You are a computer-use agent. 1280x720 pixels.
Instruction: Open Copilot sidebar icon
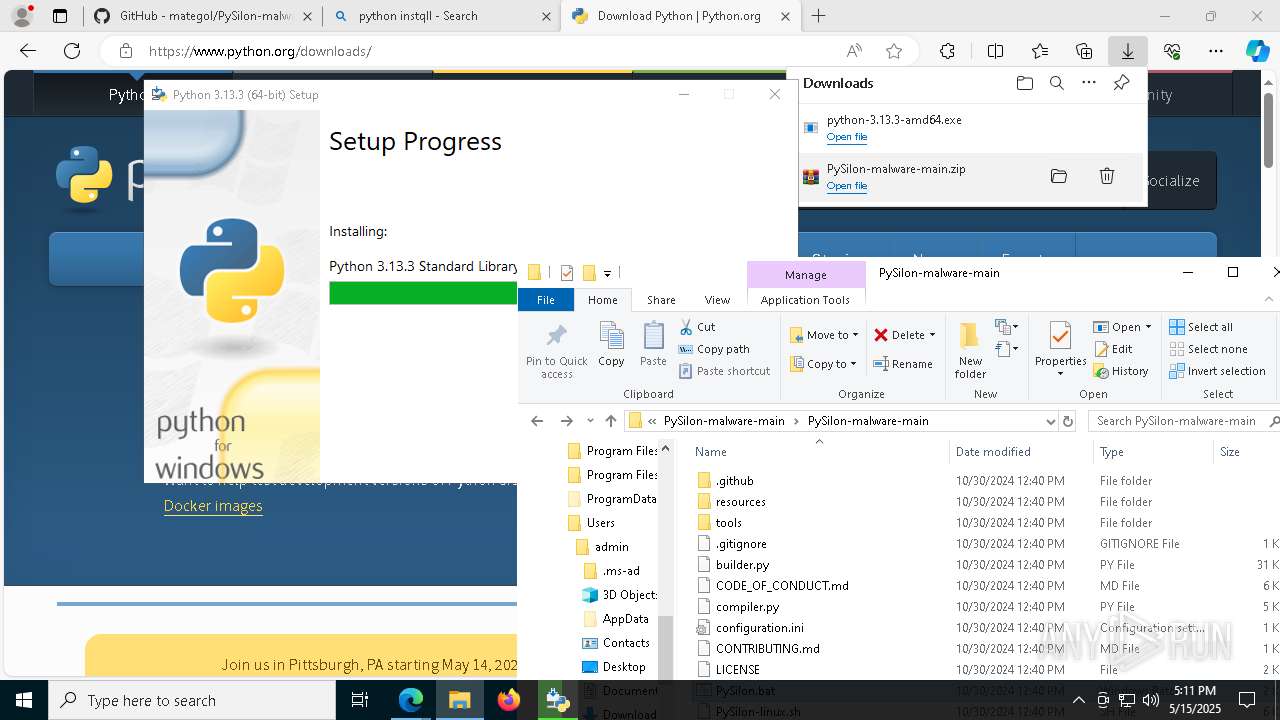click(1258, 51)
